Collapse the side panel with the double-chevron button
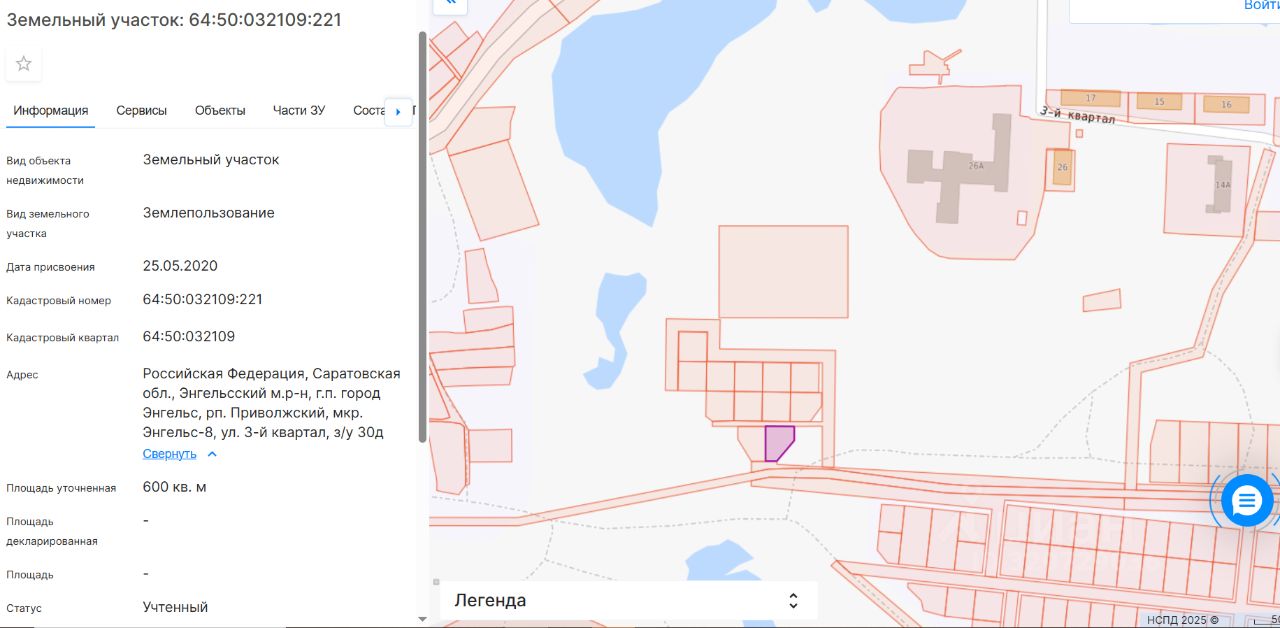The image size is (1280, 628). [450, 3]
